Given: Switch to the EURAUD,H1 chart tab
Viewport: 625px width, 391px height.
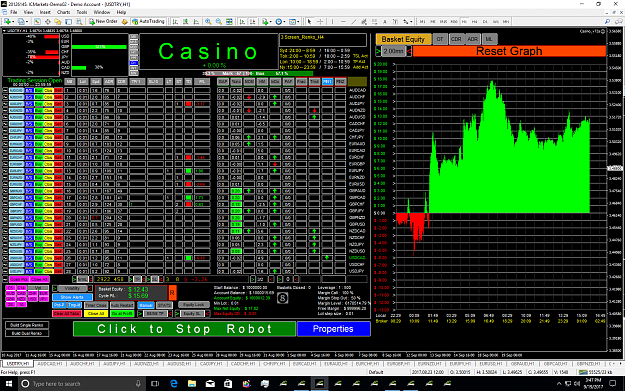Looking at the screenshot, I should pos(336,363).
